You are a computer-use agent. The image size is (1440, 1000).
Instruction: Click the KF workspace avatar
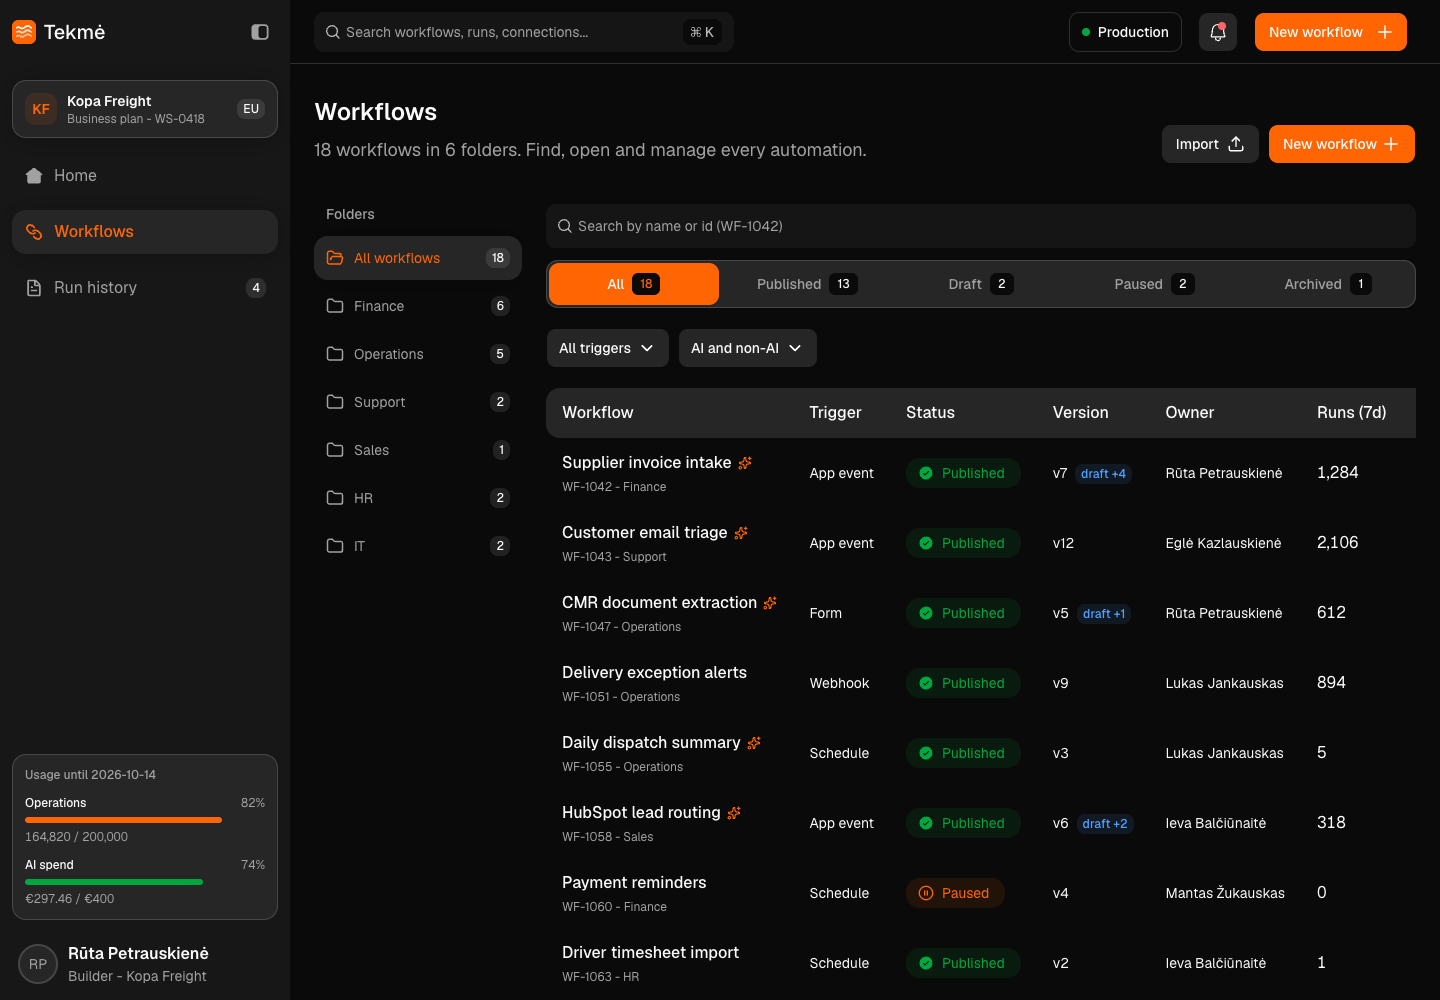[x=41, y=109]
